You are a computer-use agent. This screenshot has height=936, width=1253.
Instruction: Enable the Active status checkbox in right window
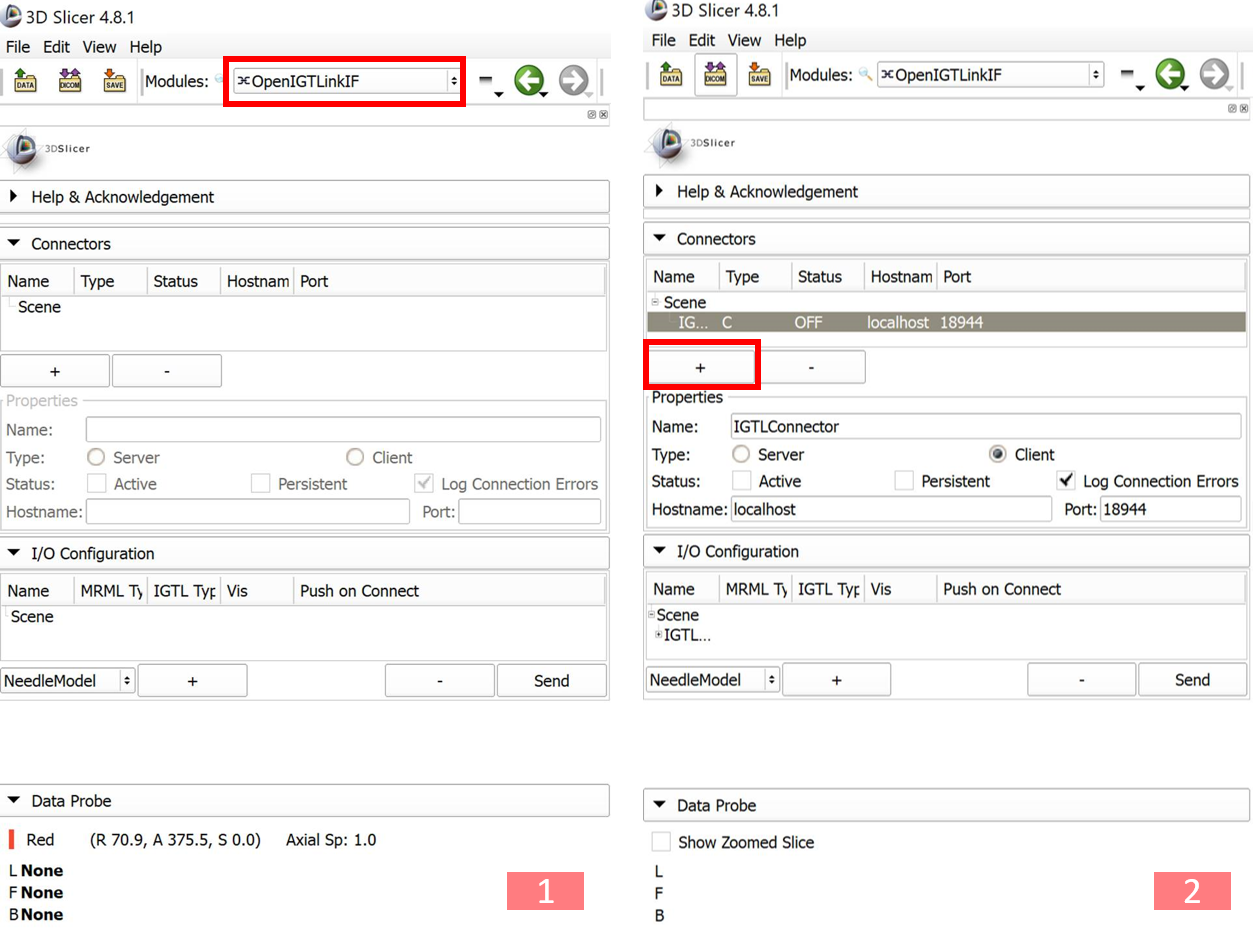click(742, 481)
